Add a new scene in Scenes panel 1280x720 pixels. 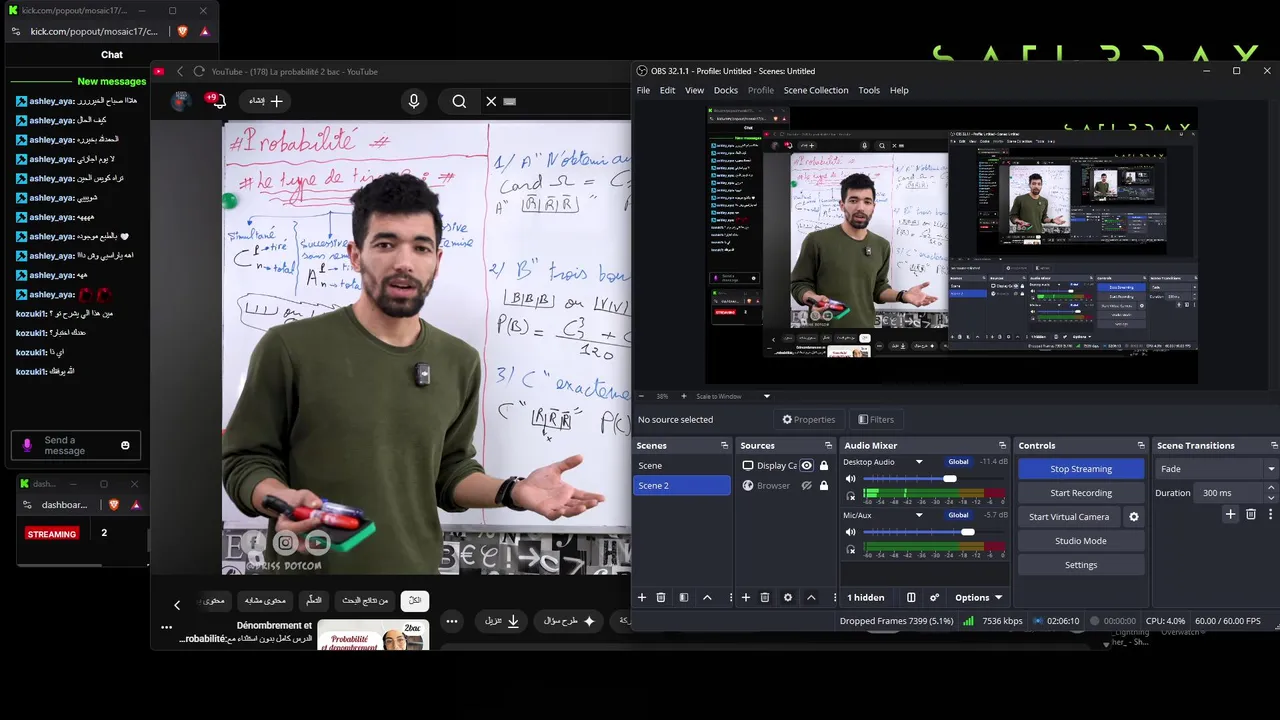(x=642, y=597)
